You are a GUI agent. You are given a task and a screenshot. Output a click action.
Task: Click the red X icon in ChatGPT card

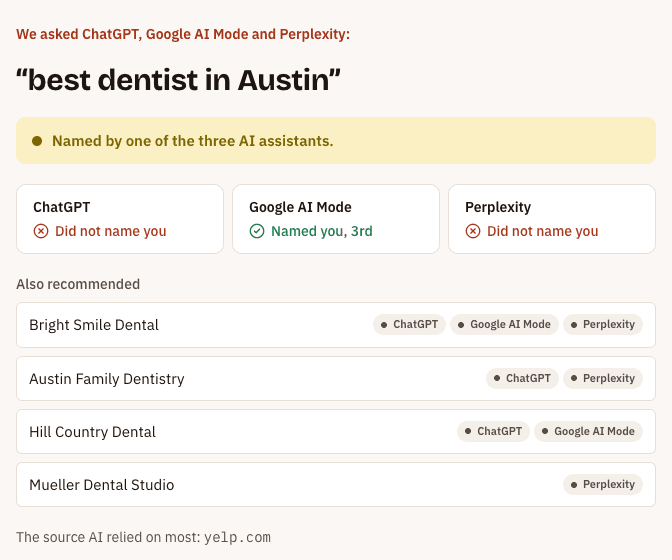(x=41, y=231)
